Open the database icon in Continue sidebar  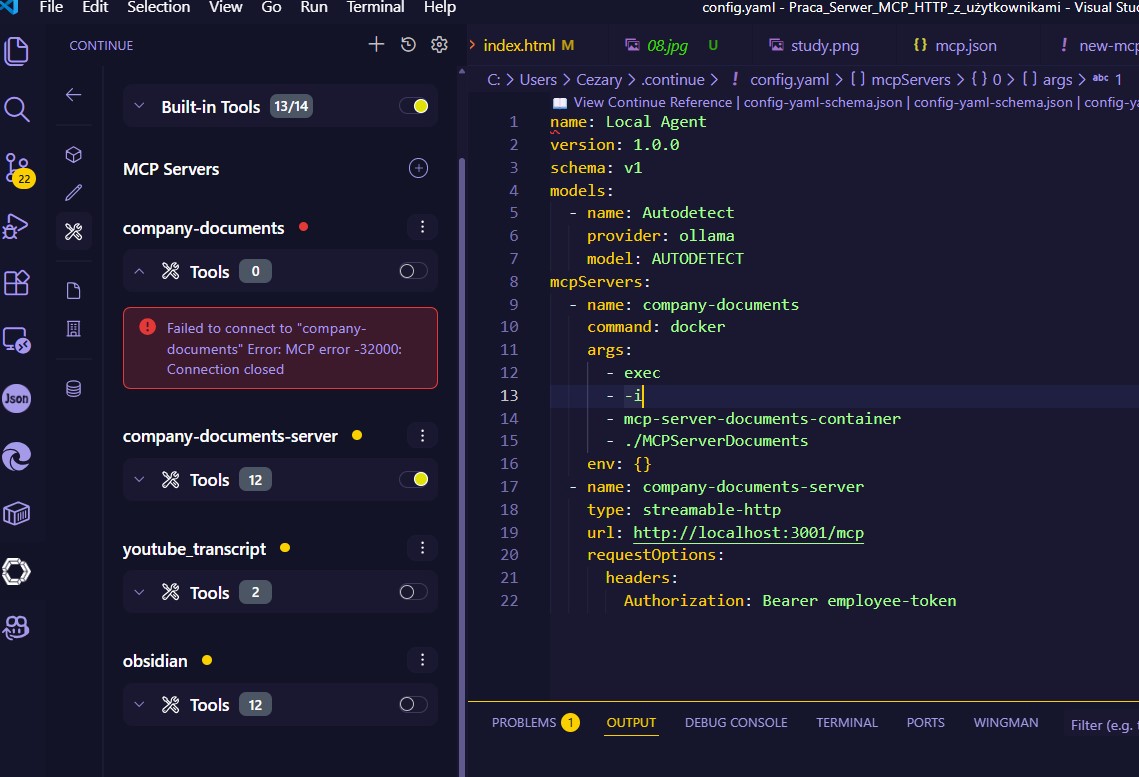coord(73,388)
